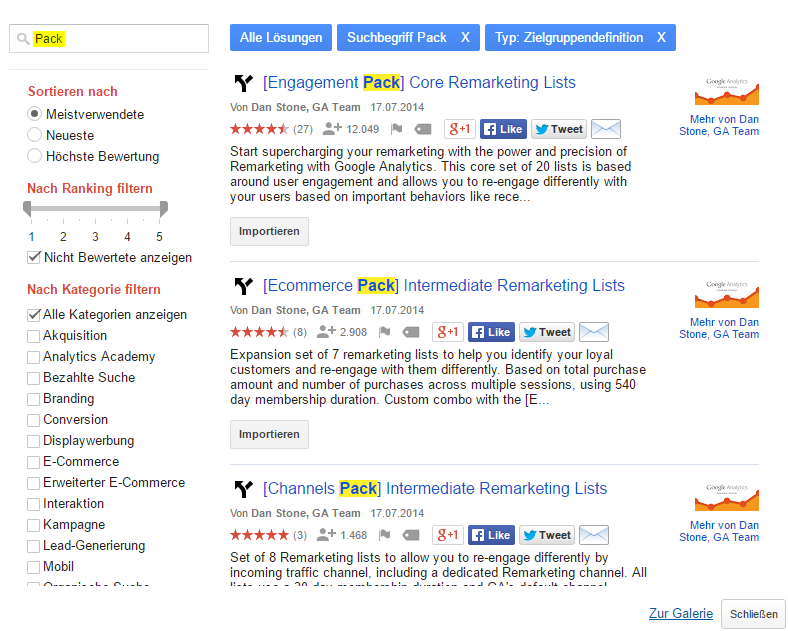Click Facebook Like for Engagement Pack
This screenshot has width=788, height=631.
[x=503, y=129]
